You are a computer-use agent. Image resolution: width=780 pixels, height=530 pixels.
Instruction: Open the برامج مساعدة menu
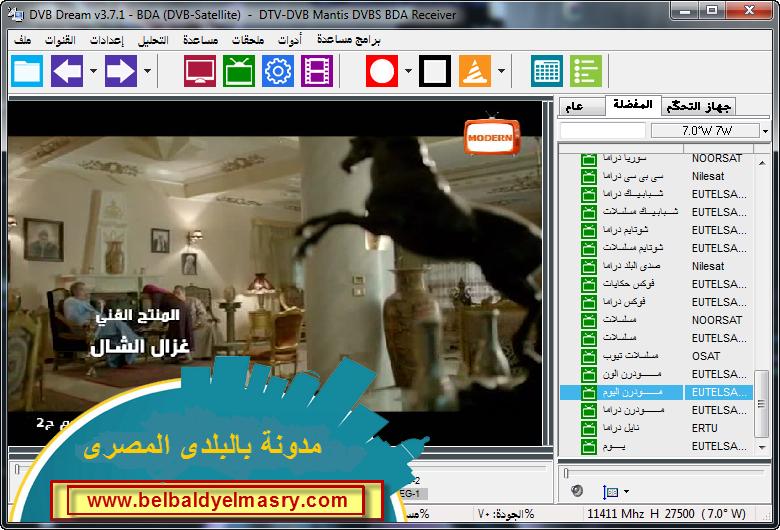[x=348, y=40]
